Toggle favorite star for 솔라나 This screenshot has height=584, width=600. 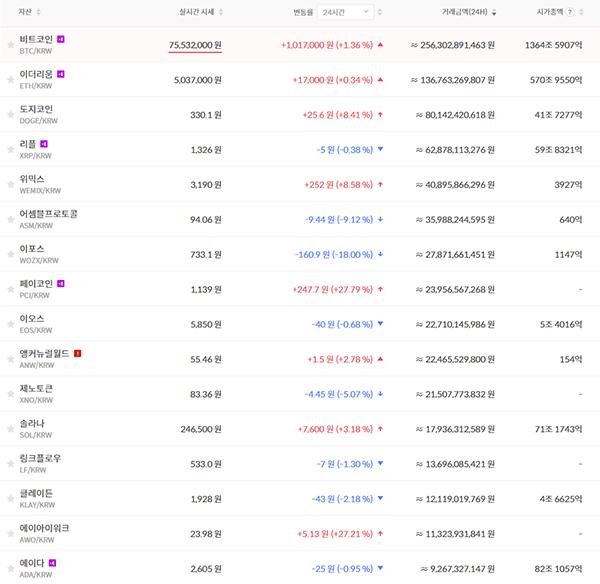tap(10, 429)
